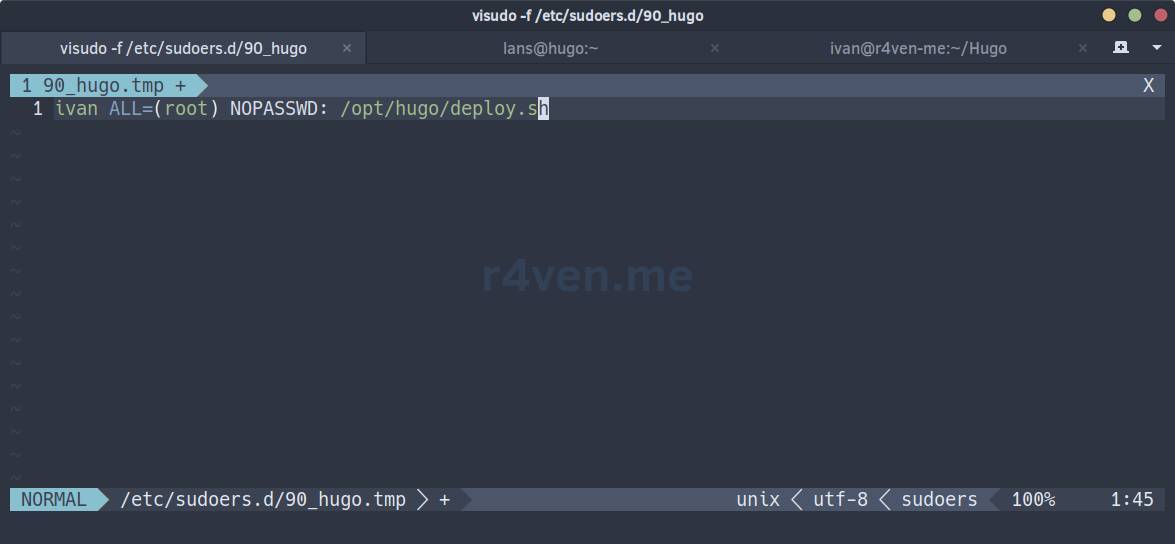The image size is (1175, 544).
Task: Close the visudo 90_hugo terminal tab
Action: click(347, 48)
